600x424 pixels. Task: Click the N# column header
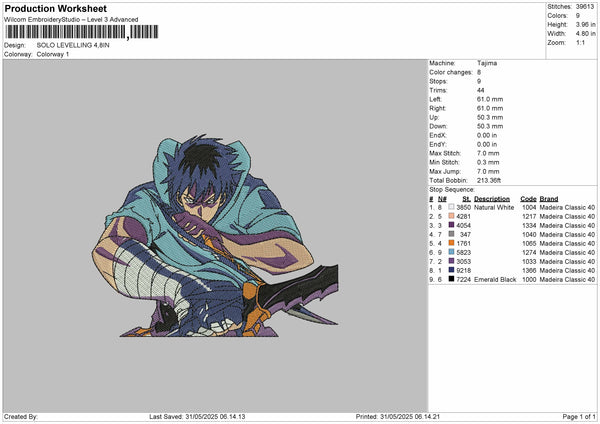pyautogui.click(x=442, y=199)
